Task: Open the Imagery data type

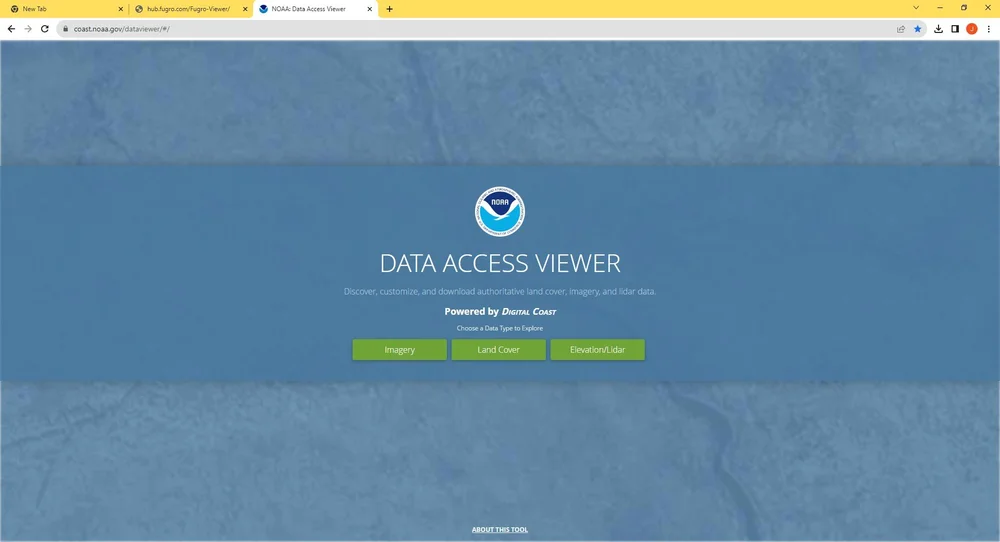Action: coord(399,349)
